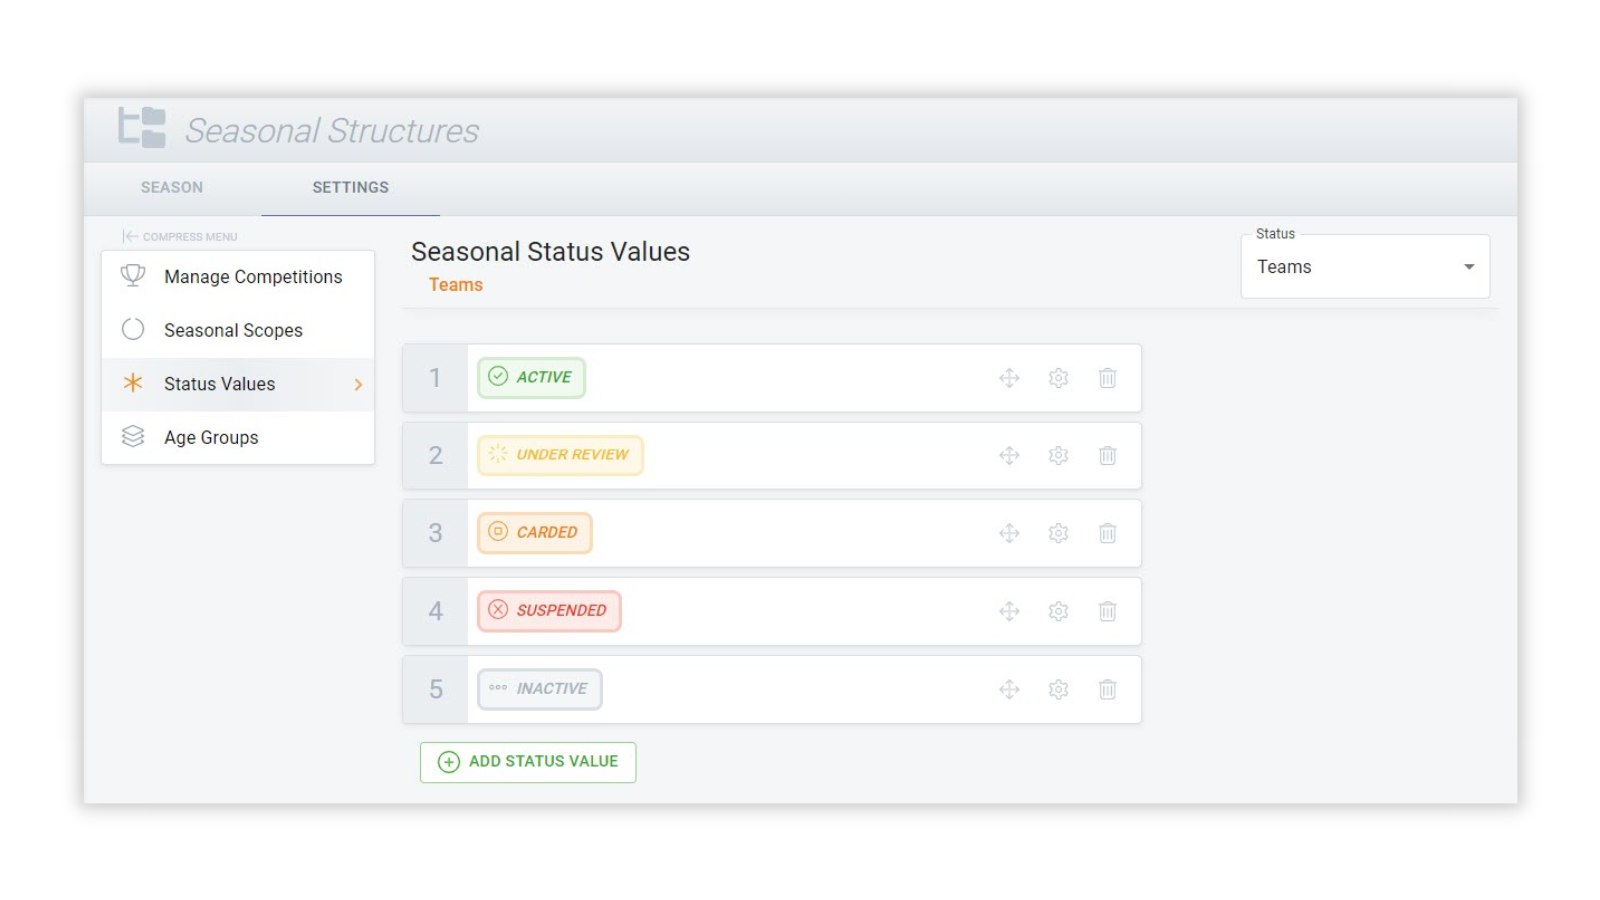This screenshot has width=1600, height=900.
Task: Open Manage Competitions in sidebar
Action: [x=252, y=277]
